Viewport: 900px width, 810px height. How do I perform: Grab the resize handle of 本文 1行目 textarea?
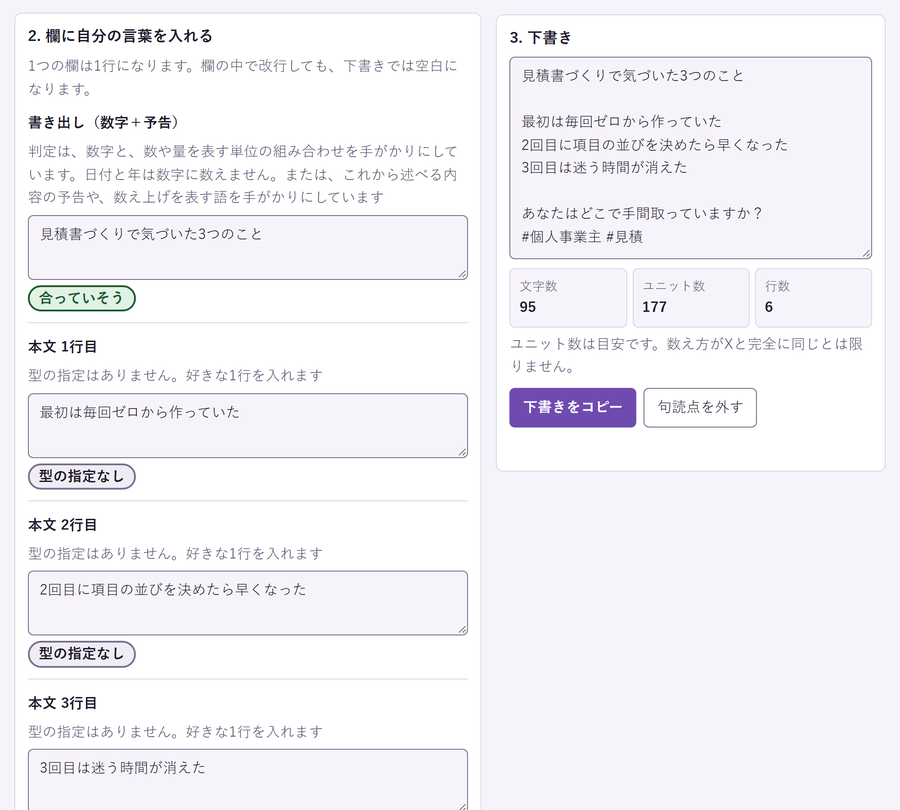point(462,452)
